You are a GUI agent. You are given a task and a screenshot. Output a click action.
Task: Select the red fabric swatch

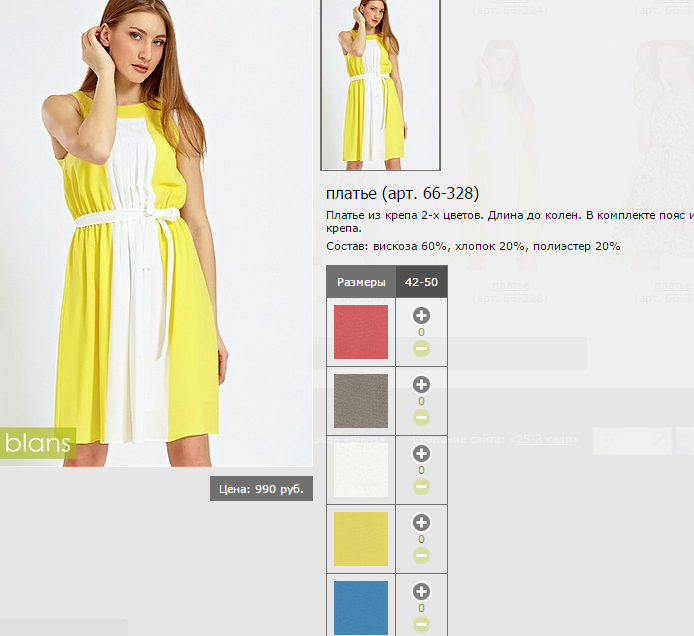click(x=360, y=332)
